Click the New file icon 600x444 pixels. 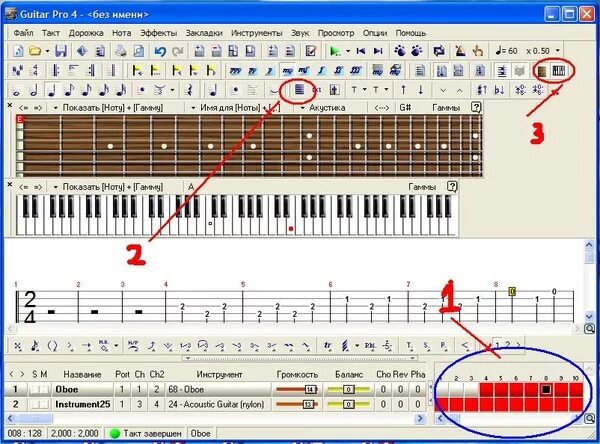click(18, 51)
